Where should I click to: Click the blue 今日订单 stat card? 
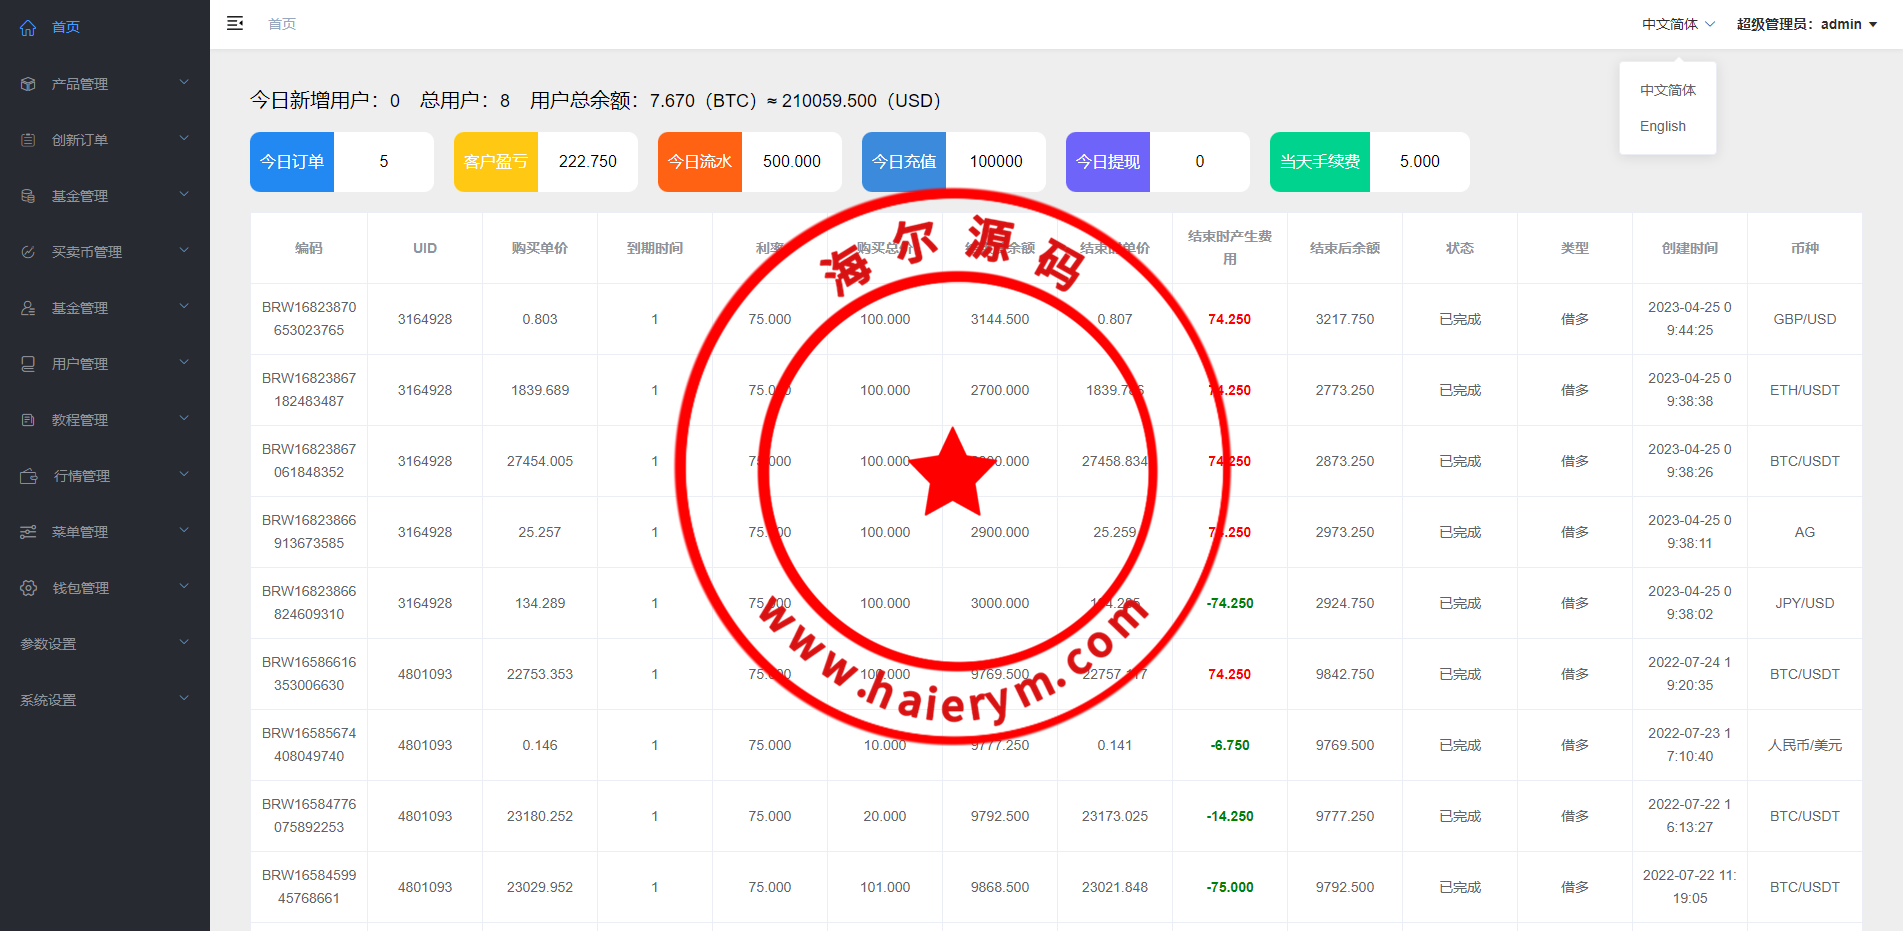292,162
